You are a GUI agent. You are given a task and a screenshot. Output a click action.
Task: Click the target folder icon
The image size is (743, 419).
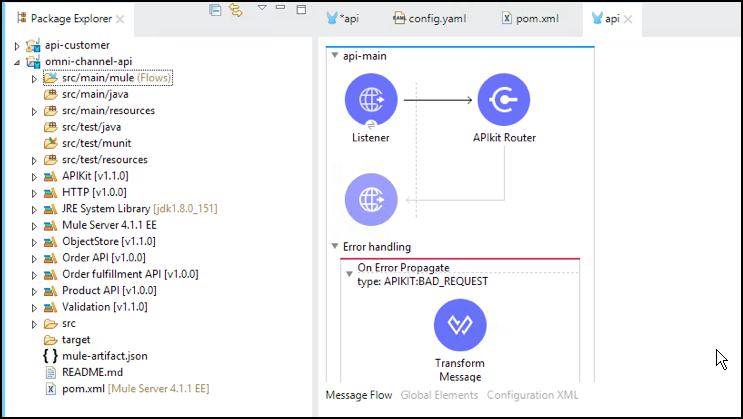coord(51,340)
